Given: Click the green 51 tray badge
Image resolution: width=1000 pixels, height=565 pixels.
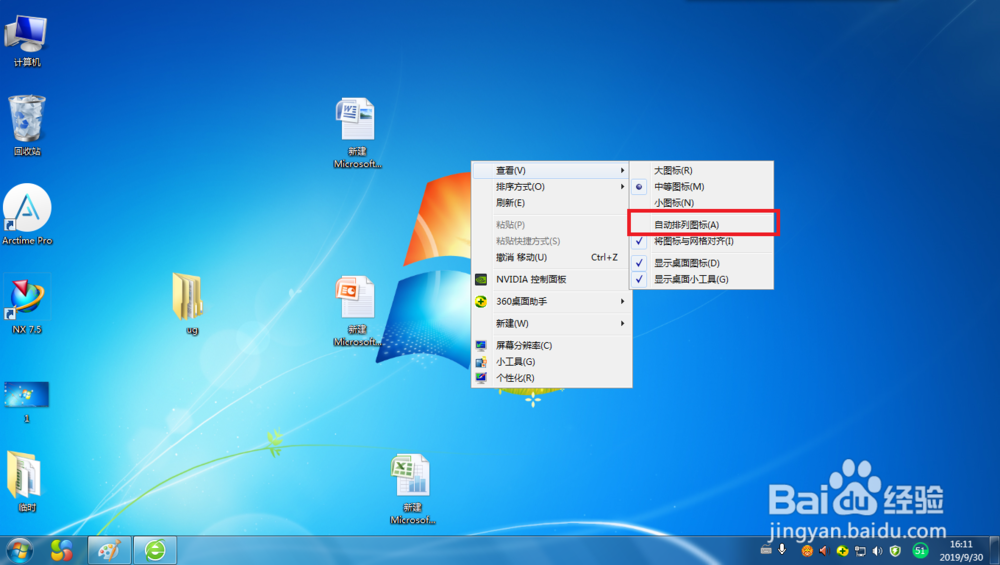Looking at the screenshot, I should [920, 550].
